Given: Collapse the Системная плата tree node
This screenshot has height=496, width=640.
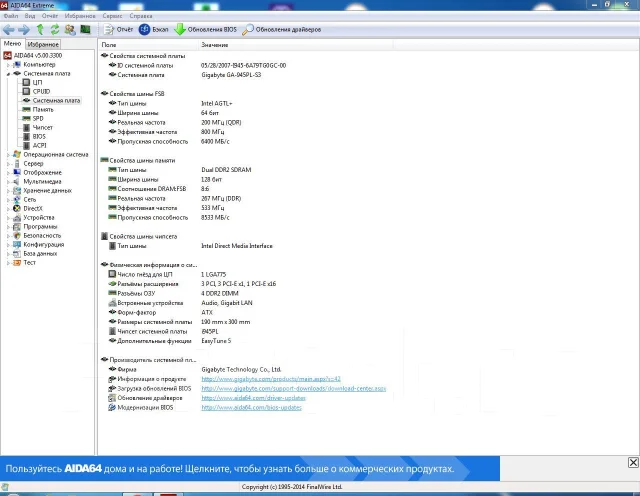Looking at the screenshot, I should pyautogui.click(x=8, y=74).
